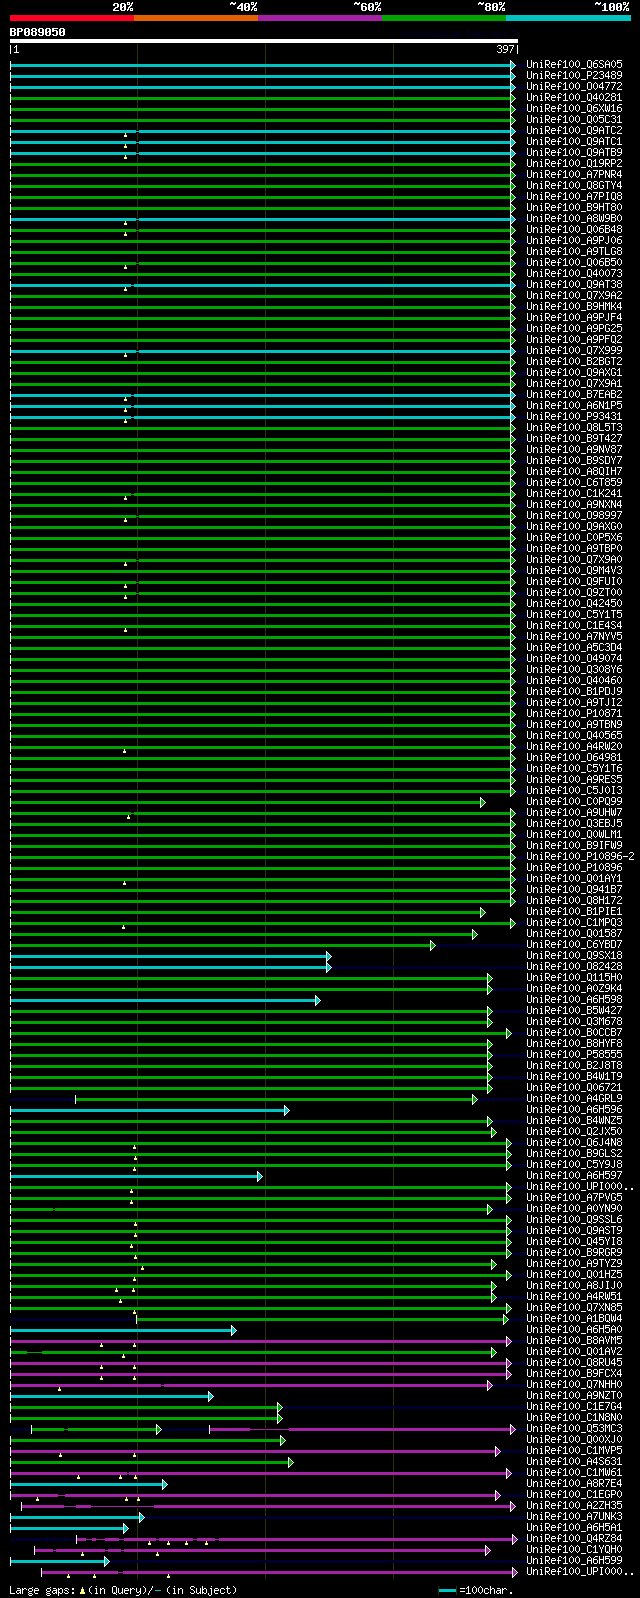Select hit label UniRef100_A7UNK3
The image size is (640, 1598).
574,1516
